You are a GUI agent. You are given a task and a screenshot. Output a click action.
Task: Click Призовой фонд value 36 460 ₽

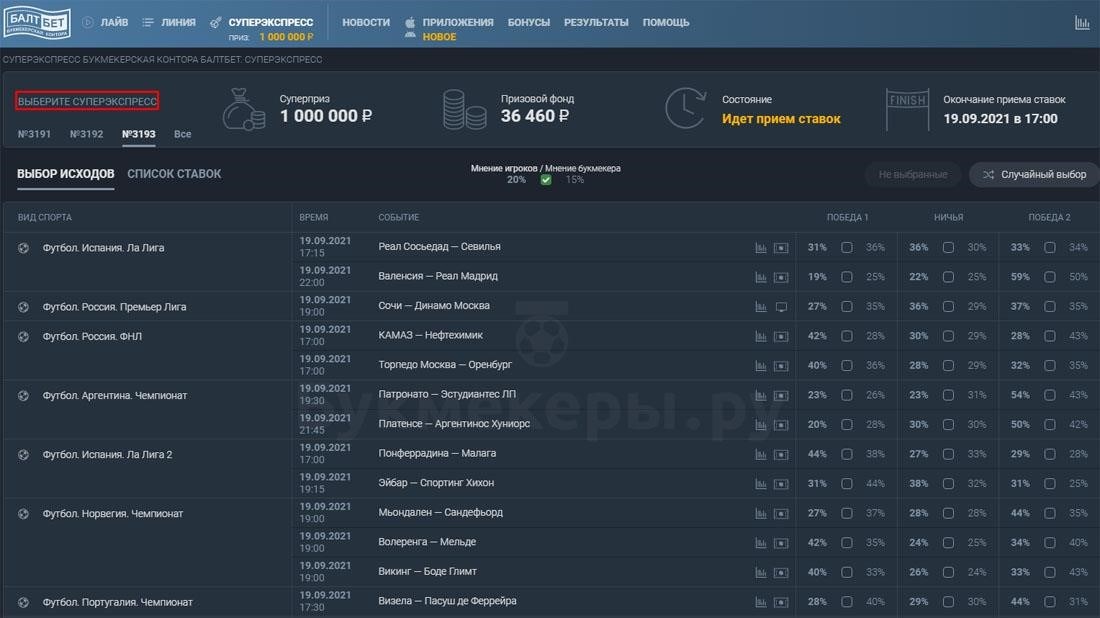[x=535, y=116]
